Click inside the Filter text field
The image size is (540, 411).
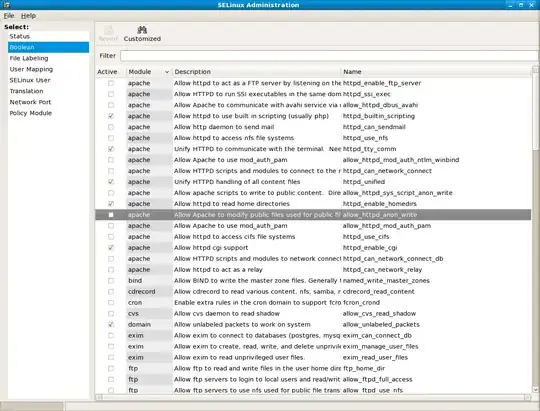coord(329,55)
